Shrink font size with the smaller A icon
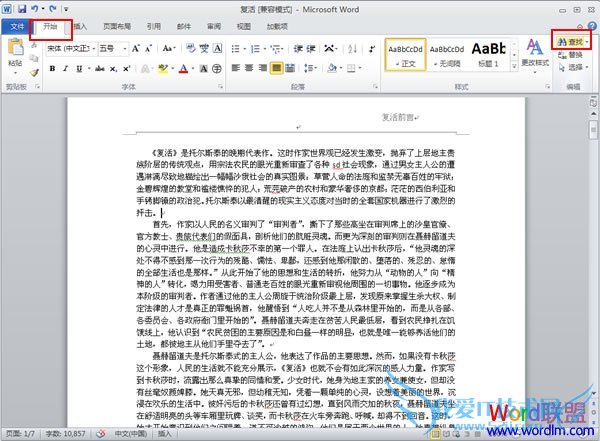Screen dimensions: 600x441 148,49
